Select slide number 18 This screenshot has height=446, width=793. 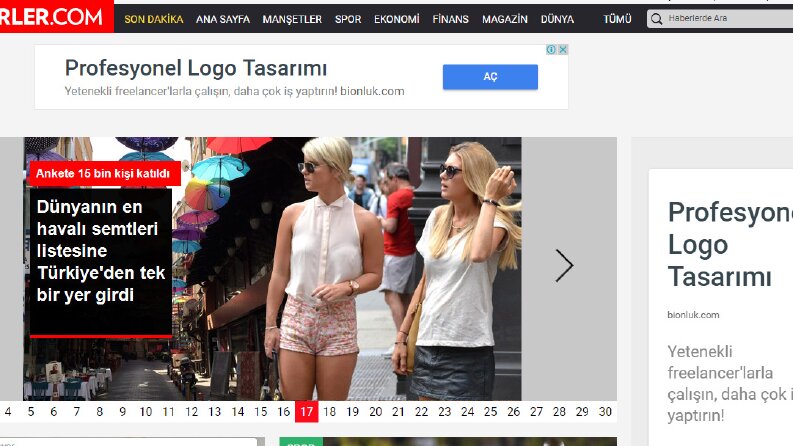pos(330,412)
